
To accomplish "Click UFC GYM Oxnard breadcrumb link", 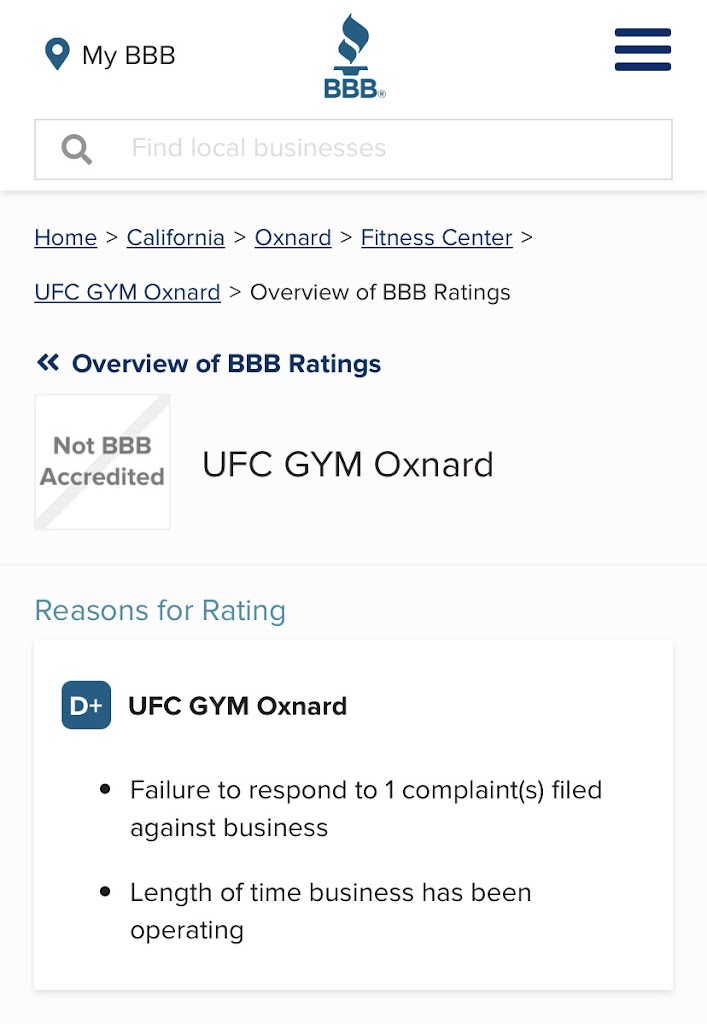I will click(127, 292).
